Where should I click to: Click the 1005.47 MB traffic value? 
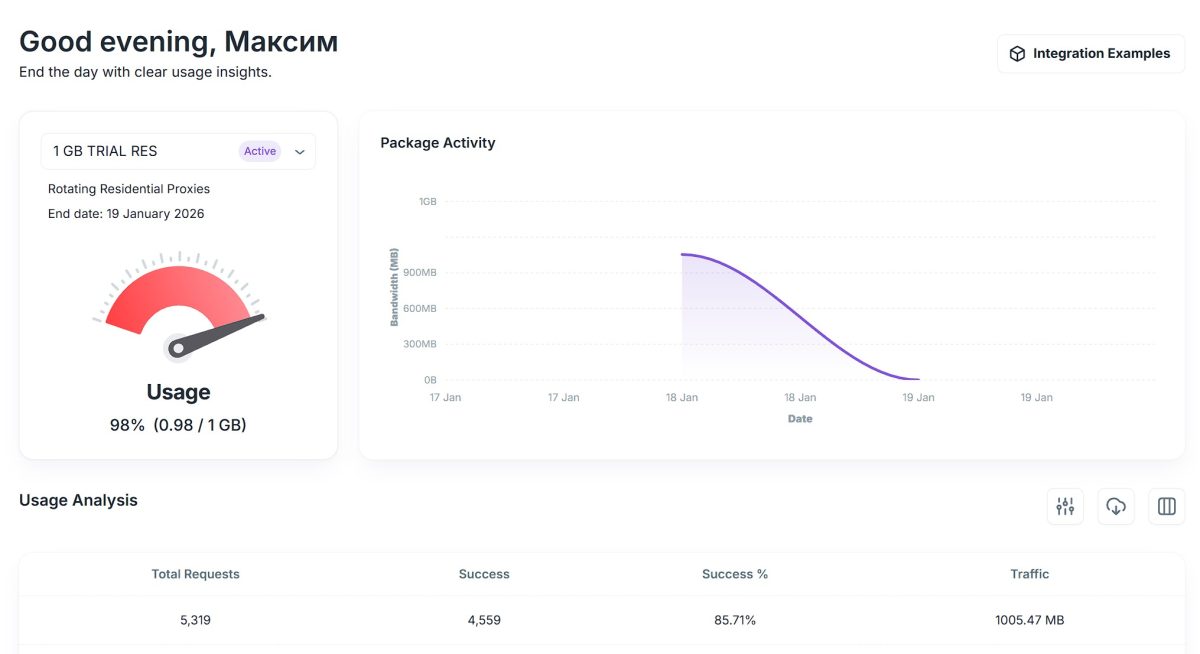tap(1029, 620)
